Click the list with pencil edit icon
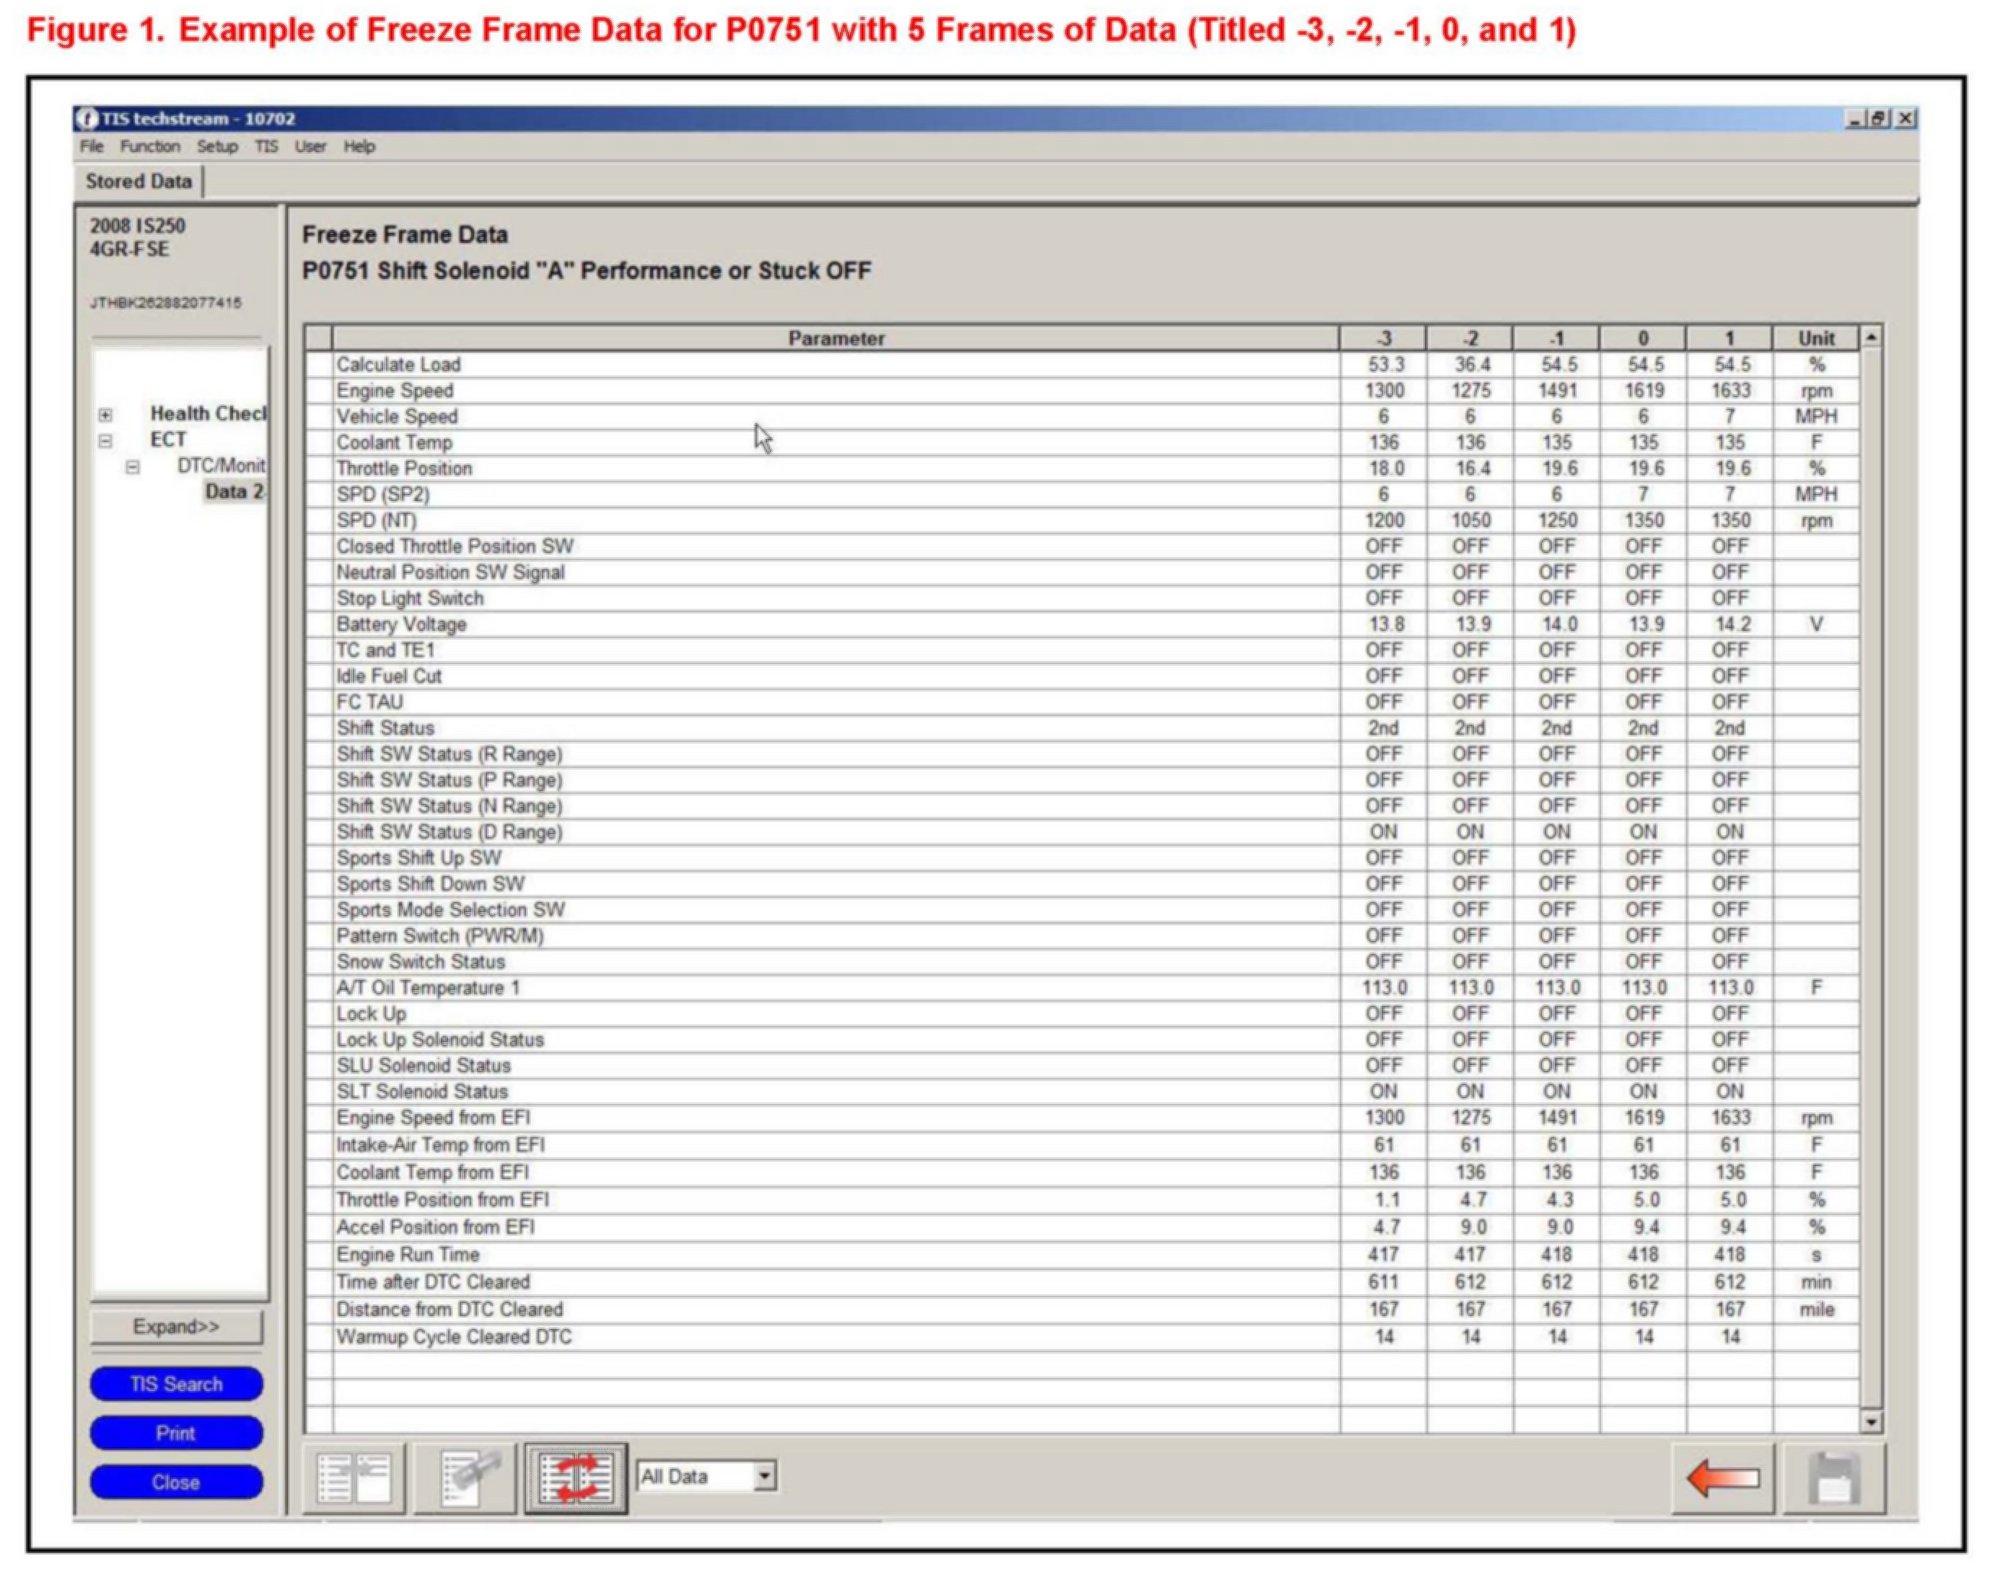The width and height of the screenshot is (1989, 1576). pyautogui.click(x=466, y=1478)
